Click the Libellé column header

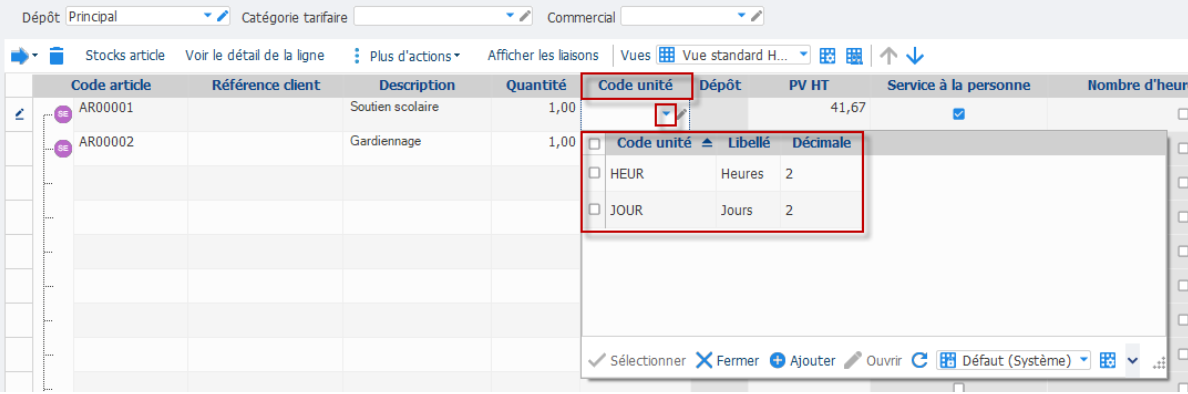749,142
